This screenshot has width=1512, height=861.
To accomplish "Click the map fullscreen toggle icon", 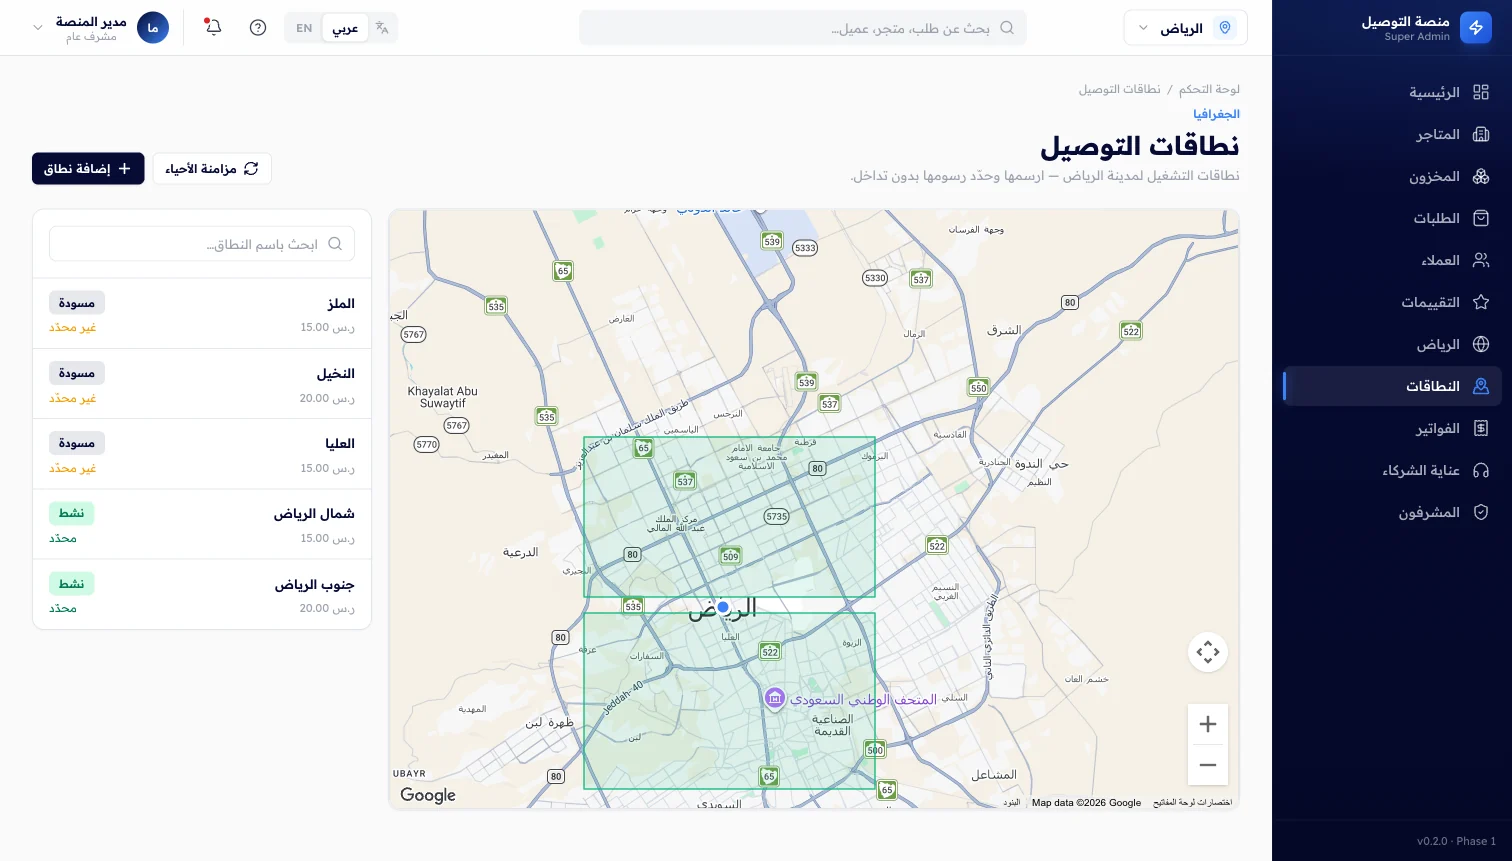I will coord(1208,652).
